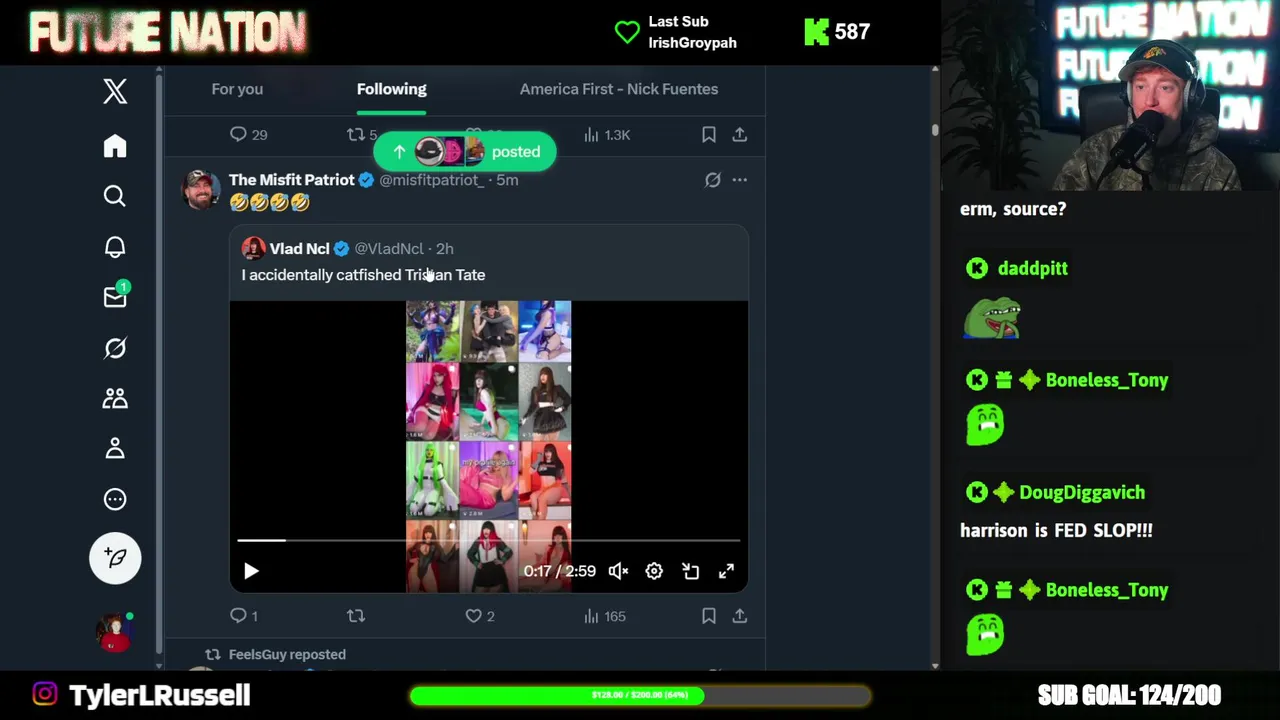The width and height of the screenshot is (1280, 720).
Task: Select the Following tab
Action: coord(392,89)
